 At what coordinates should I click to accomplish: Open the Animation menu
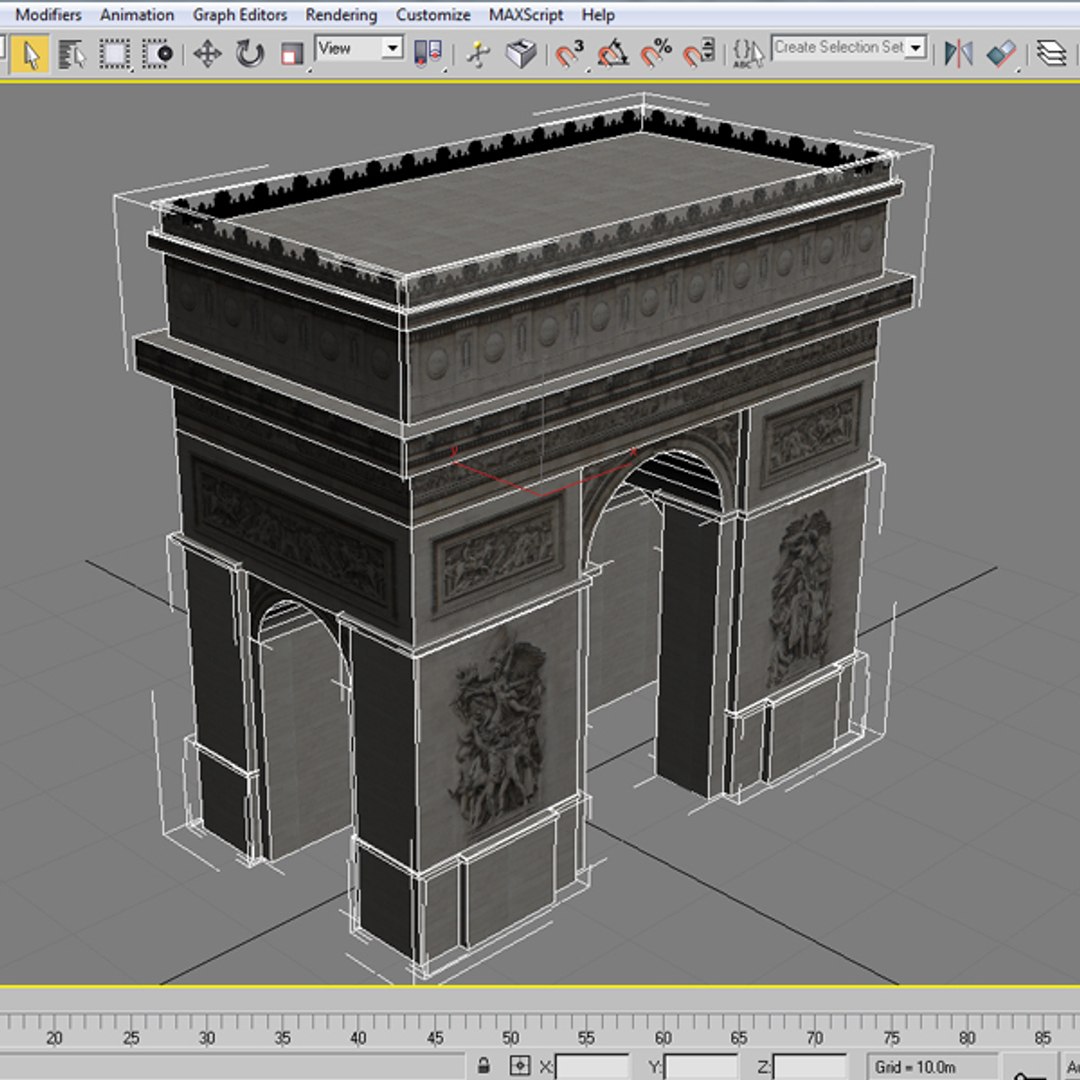point(137,14)
